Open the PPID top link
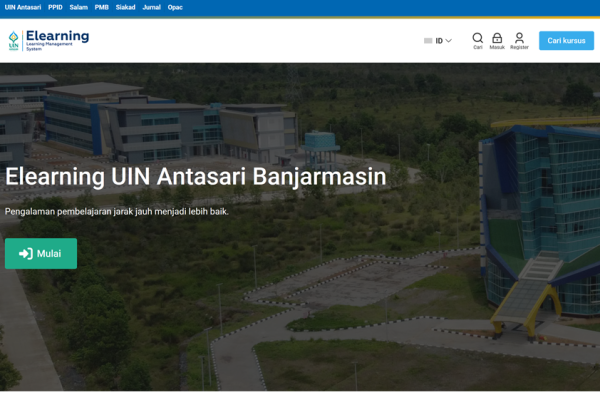The width and height of the screenshot is (600, 400). point(55,7)
